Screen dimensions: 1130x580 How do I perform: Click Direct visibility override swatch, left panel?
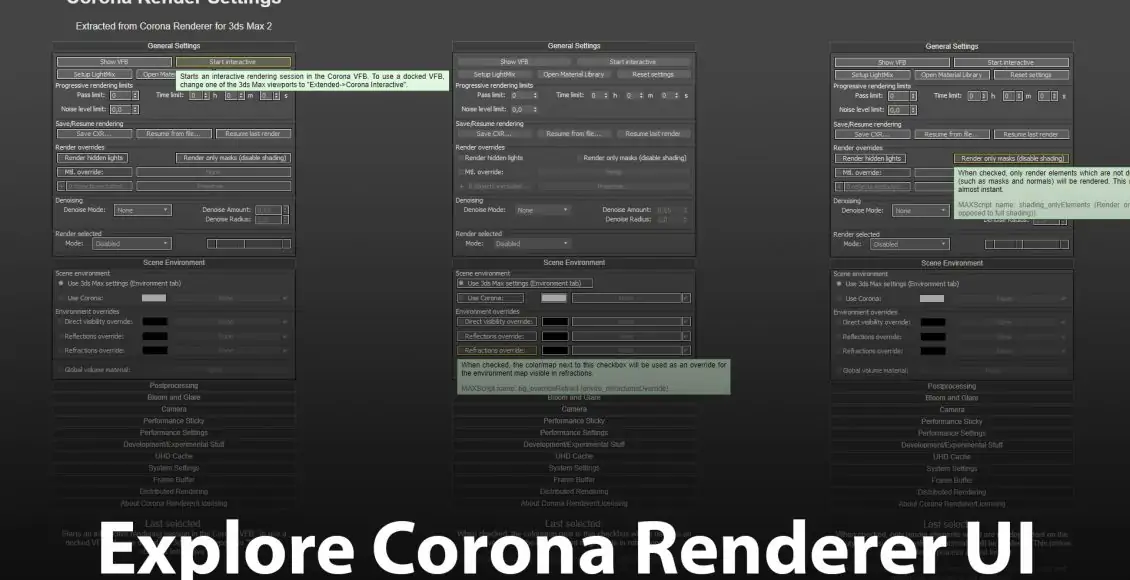[154, 322]
